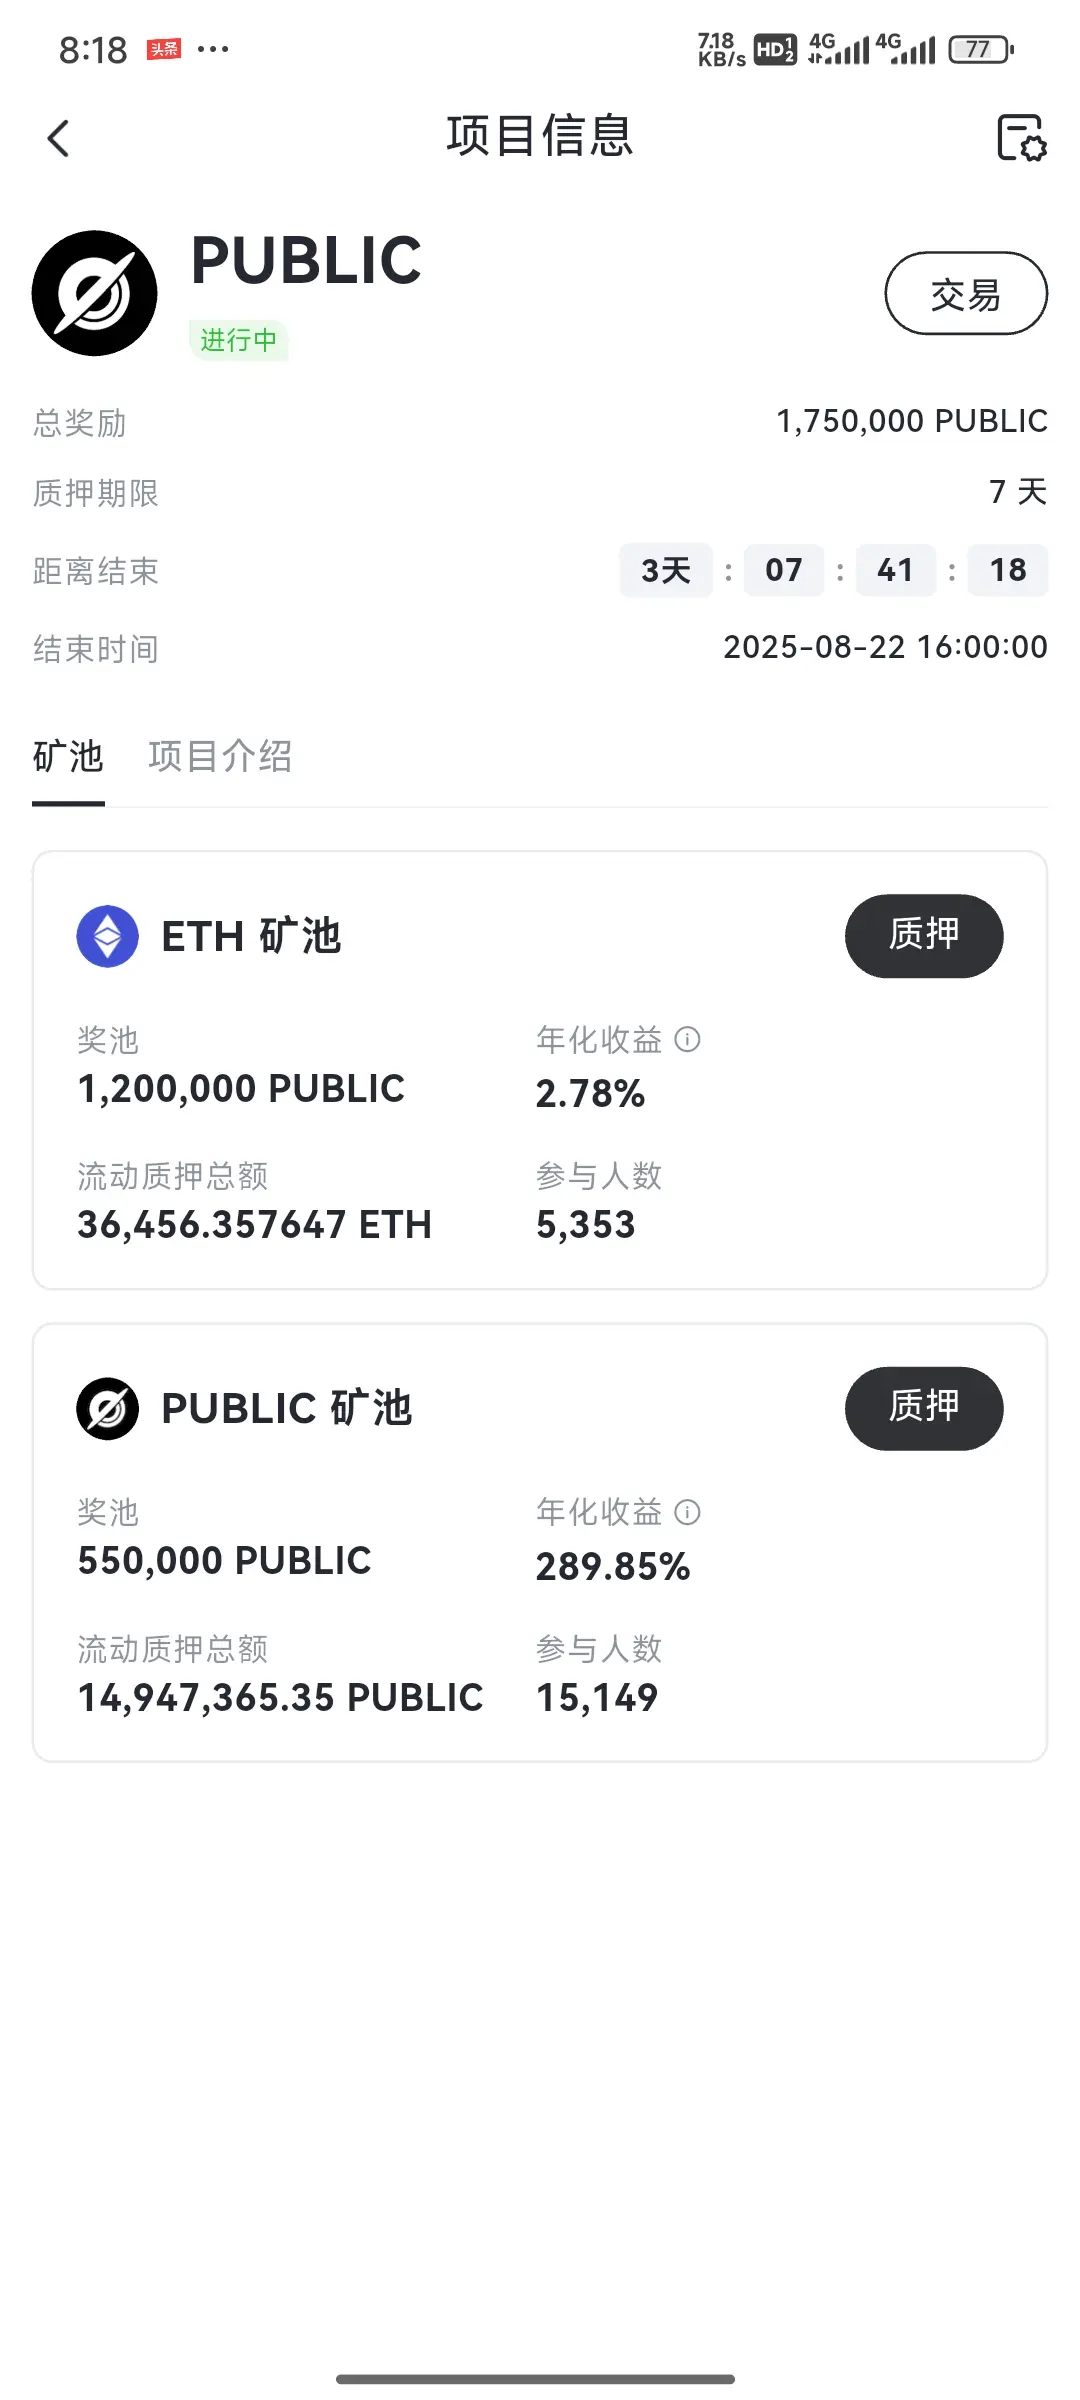Tap the 3天 countdown box

pyautogui.click(x=666, y=570)
